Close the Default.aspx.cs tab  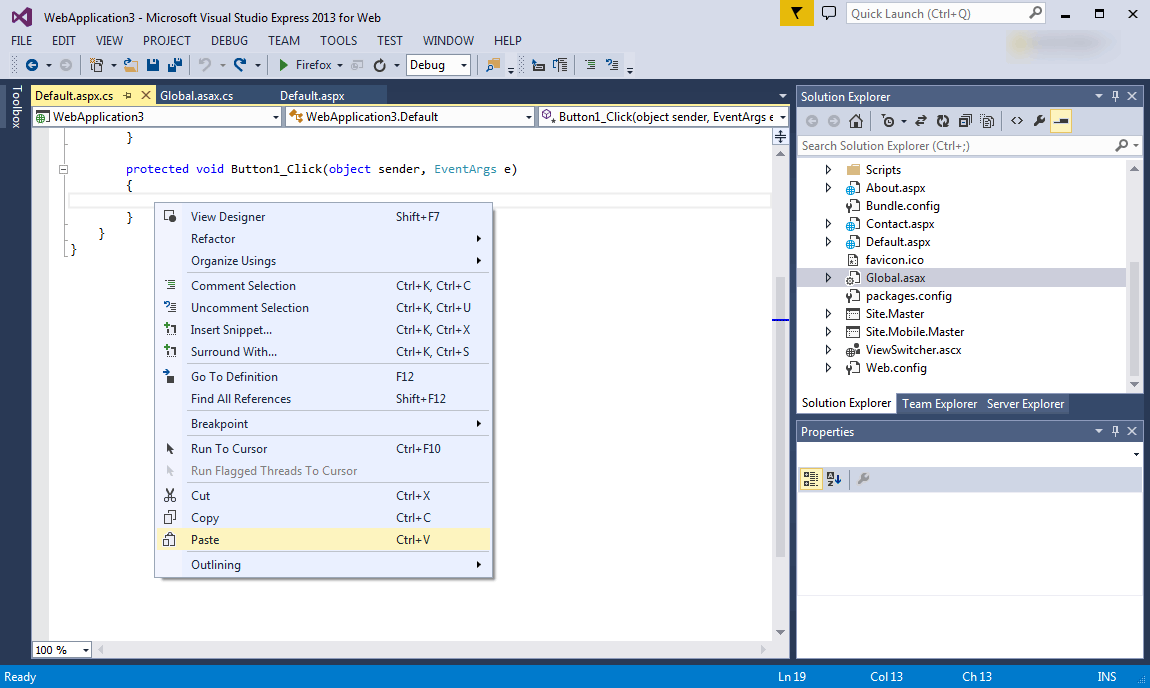pyautogui.click(x=146, y=95)
